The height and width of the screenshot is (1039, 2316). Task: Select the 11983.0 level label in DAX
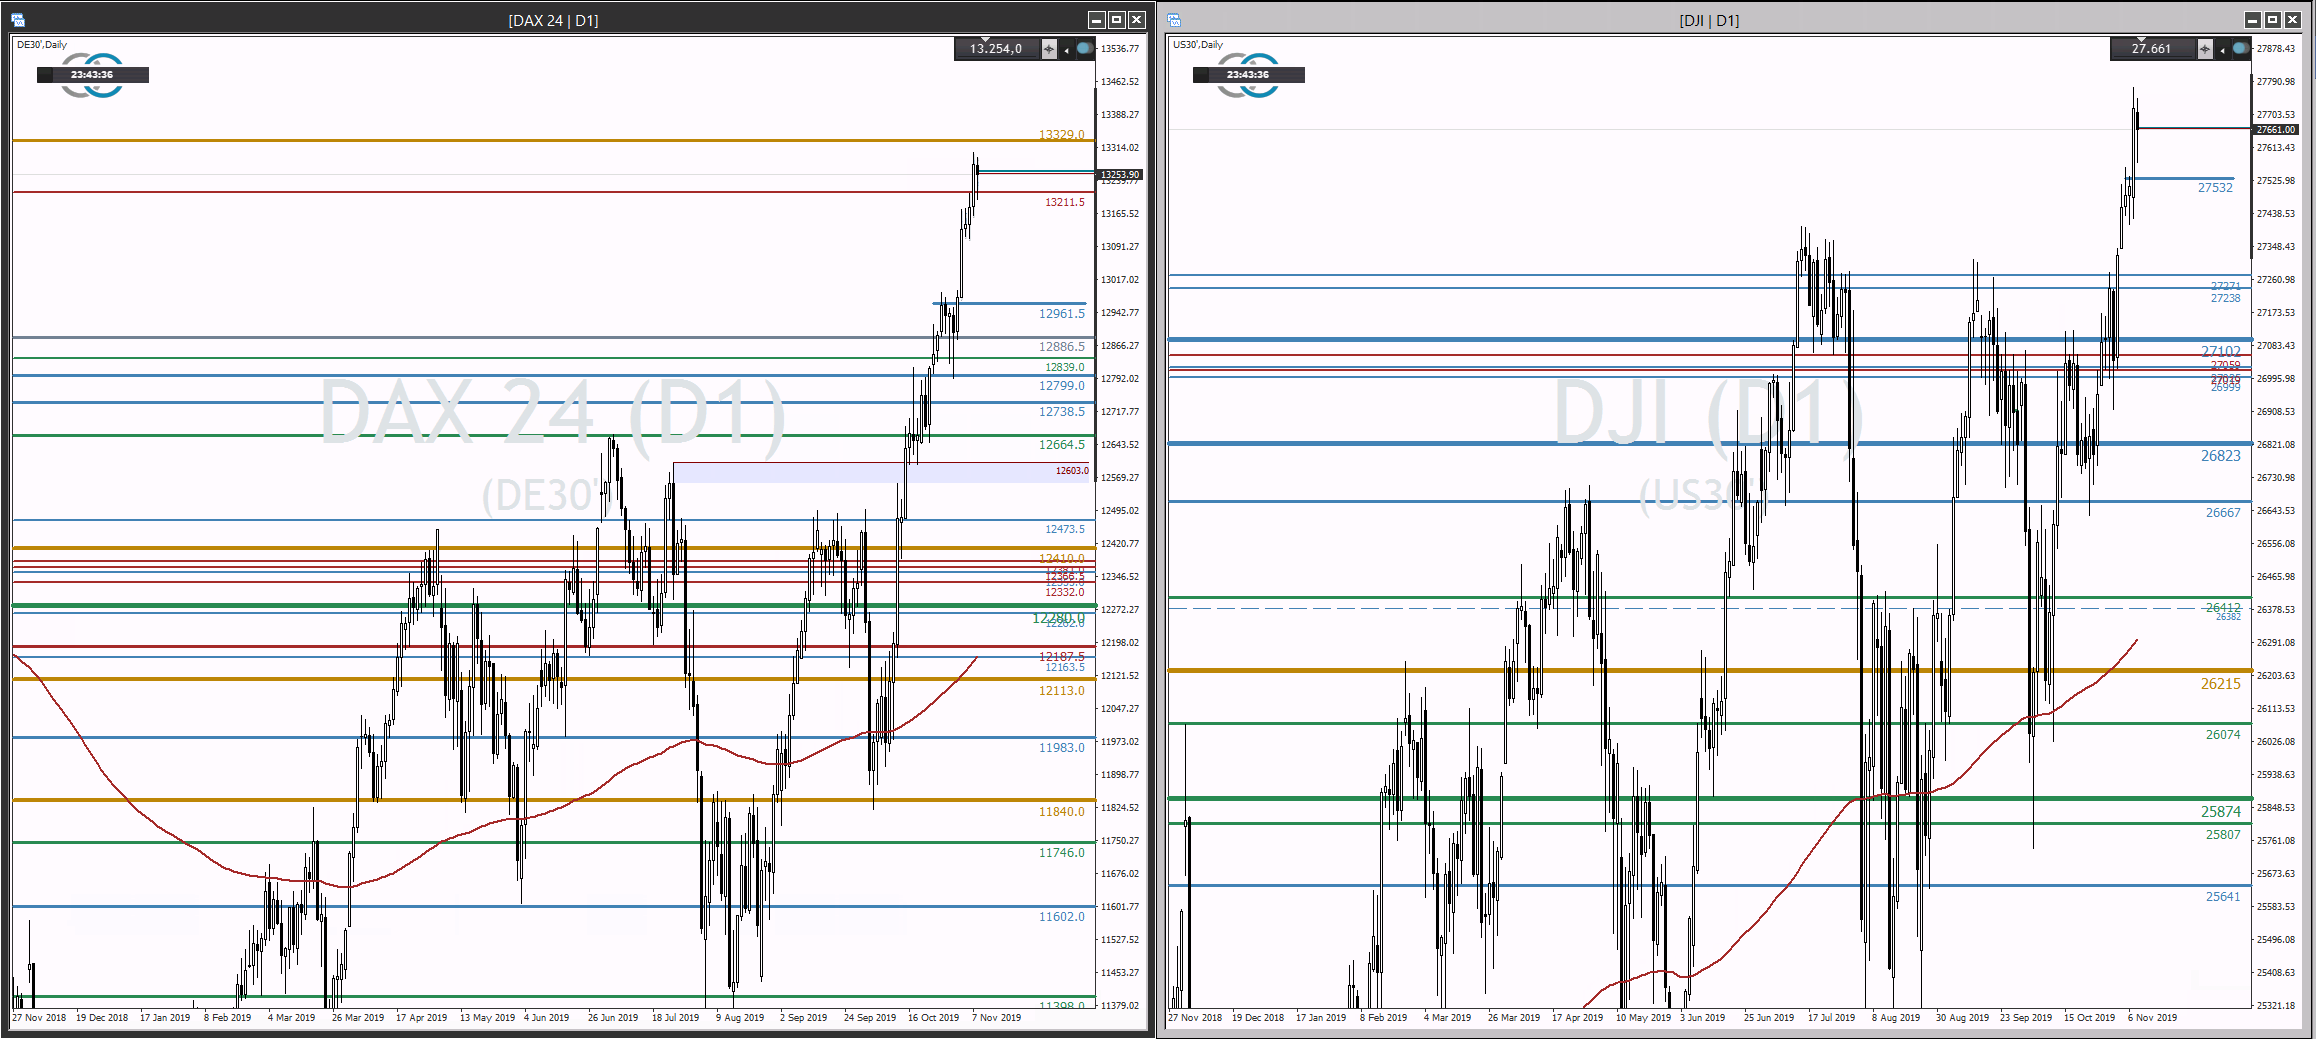point(1061,748)
